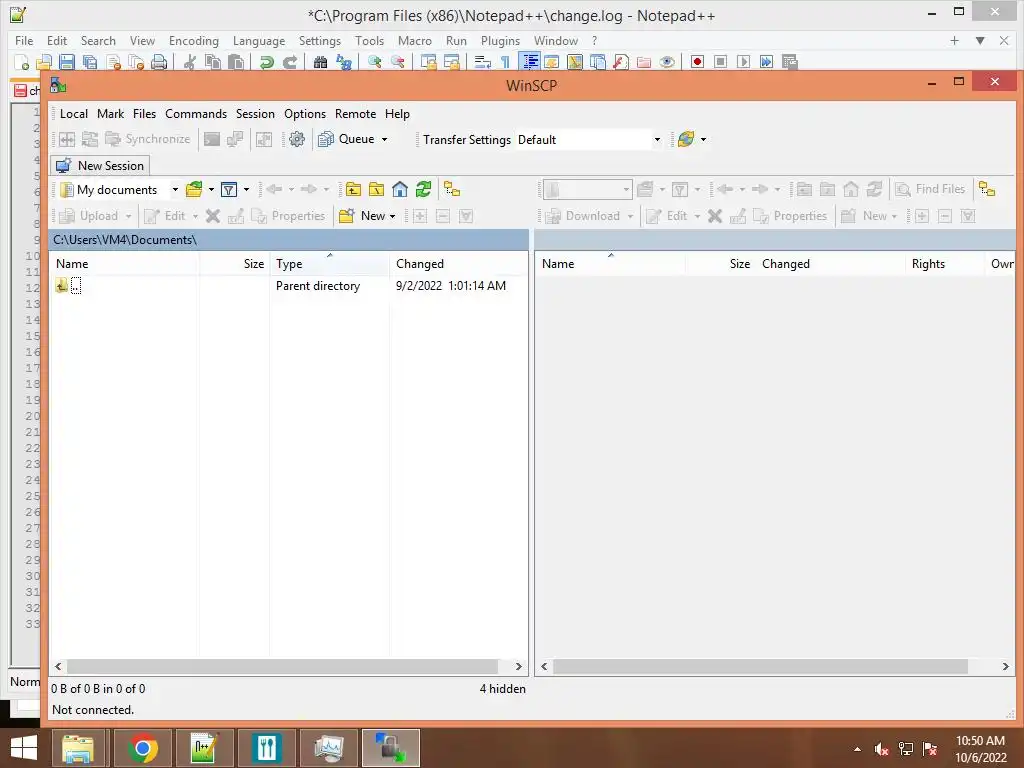
Task: Click the remote directory tree icon near Find Files
Action: pyautogui.click(x=987, y=190)
